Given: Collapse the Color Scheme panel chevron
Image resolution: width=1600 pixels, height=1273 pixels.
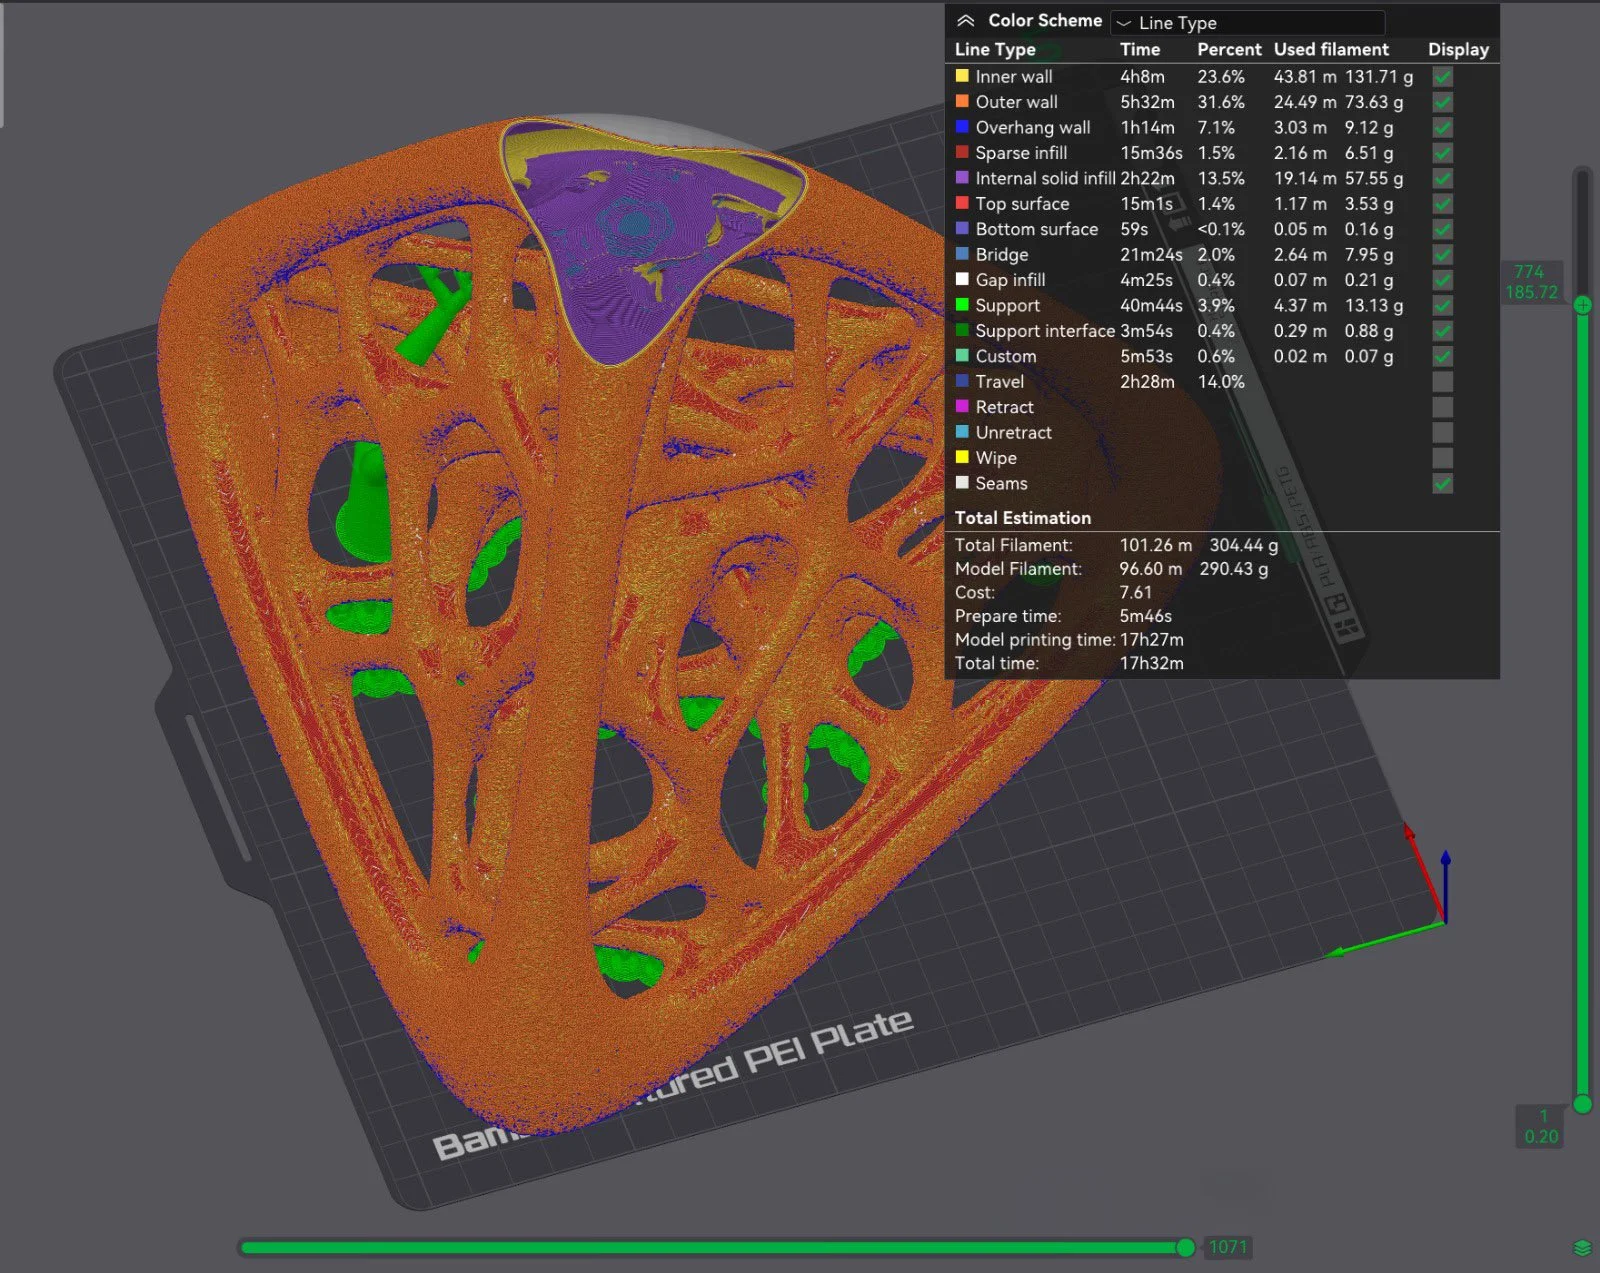Looking at the screenshot, I should coord(965,21).
